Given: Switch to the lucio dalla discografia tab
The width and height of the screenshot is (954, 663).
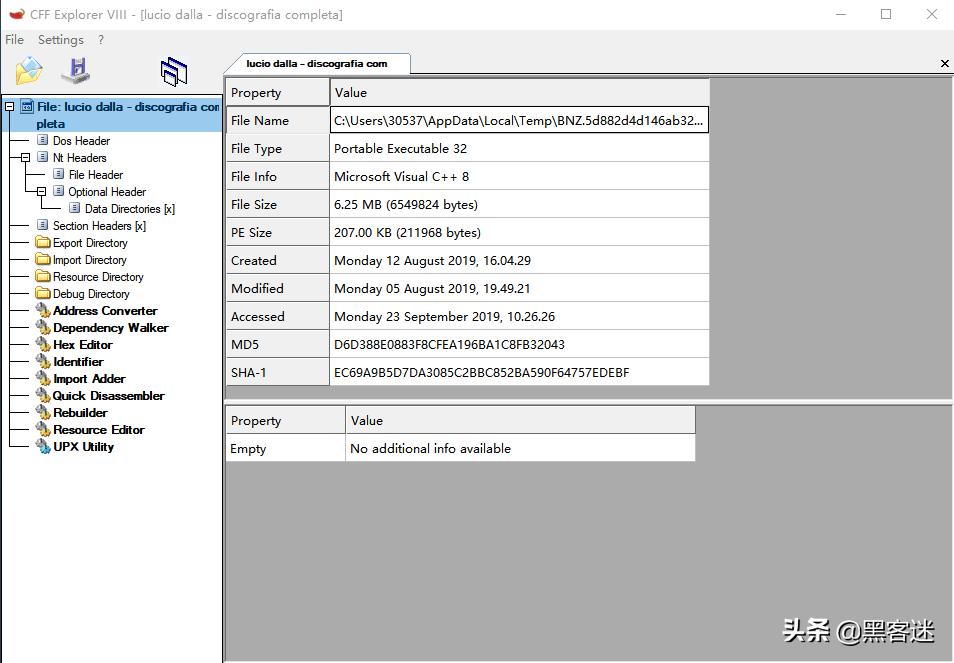Looking at the screenshot, I should click(320, 62).
